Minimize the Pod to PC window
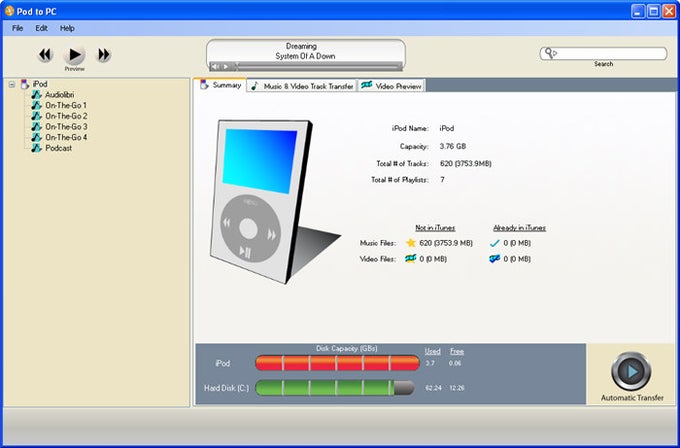680x448 pixels. pyautogui.click(x=638, y=11)
